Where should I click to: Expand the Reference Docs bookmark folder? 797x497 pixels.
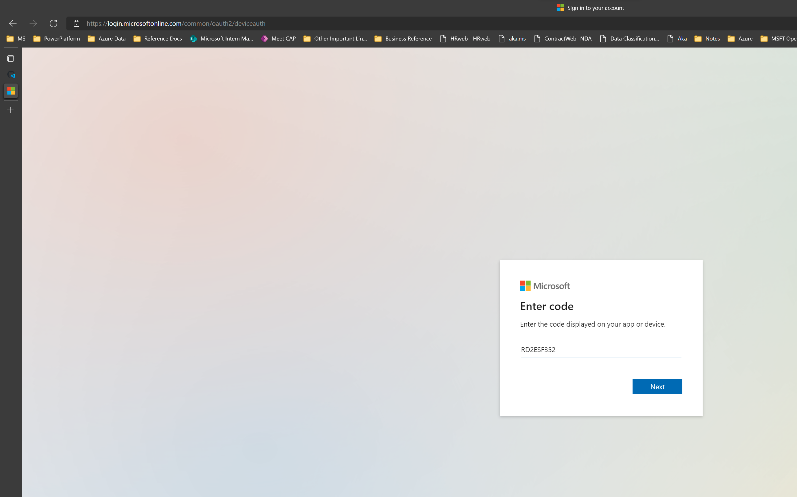click(157, 39)
